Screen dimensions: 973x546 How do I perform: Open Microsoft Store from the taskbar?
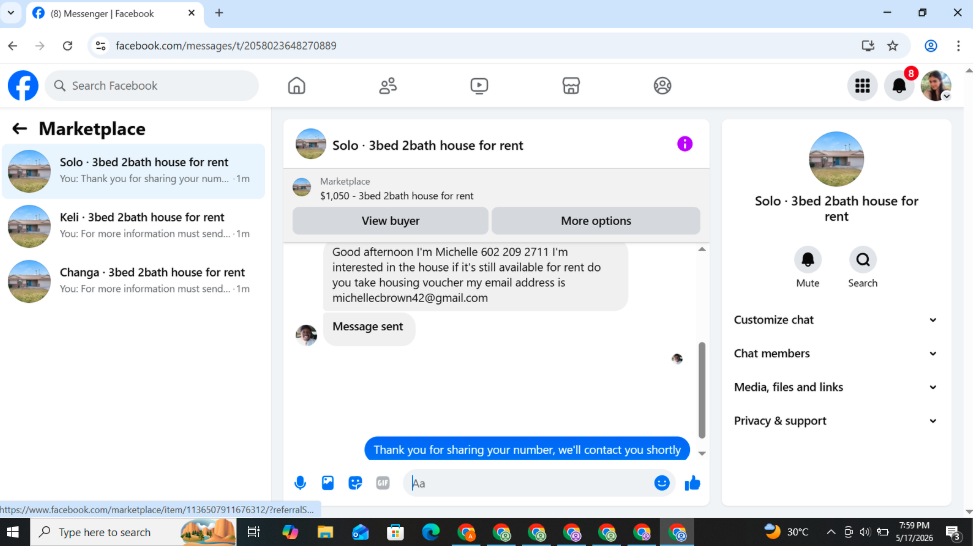[x=395, y=532]
